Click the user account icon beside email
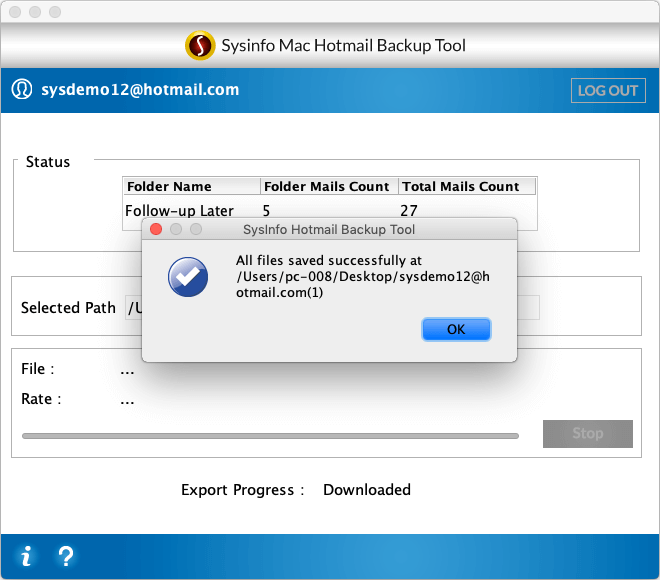The image size is (660, 580). [22, 89]
